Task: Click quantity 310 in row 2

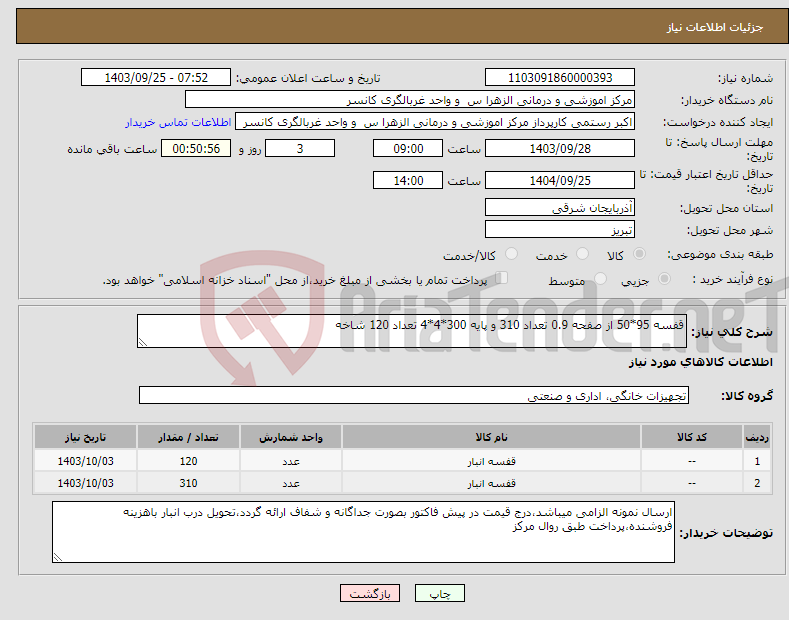Action: (x=188, y=483)
